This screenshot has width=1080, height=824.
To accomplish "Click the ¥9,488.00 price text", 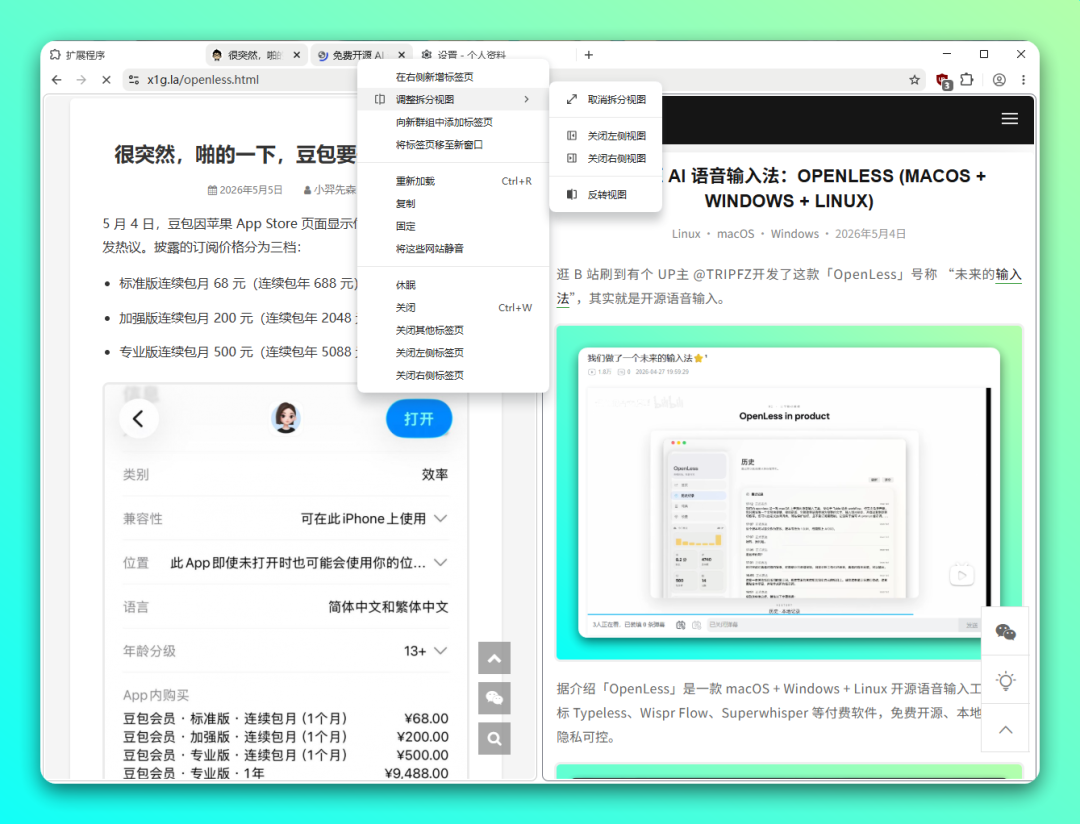I will pyautogui.click(x=416, y=773).
